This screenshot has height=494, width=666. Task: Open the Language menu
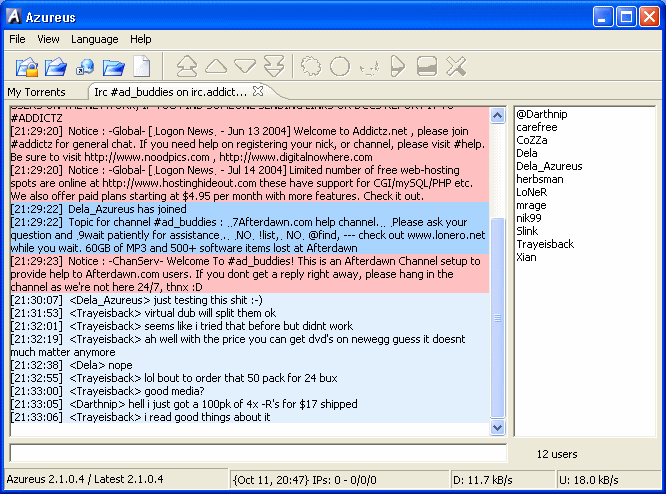pyautogui.click(x=95, y=39)
